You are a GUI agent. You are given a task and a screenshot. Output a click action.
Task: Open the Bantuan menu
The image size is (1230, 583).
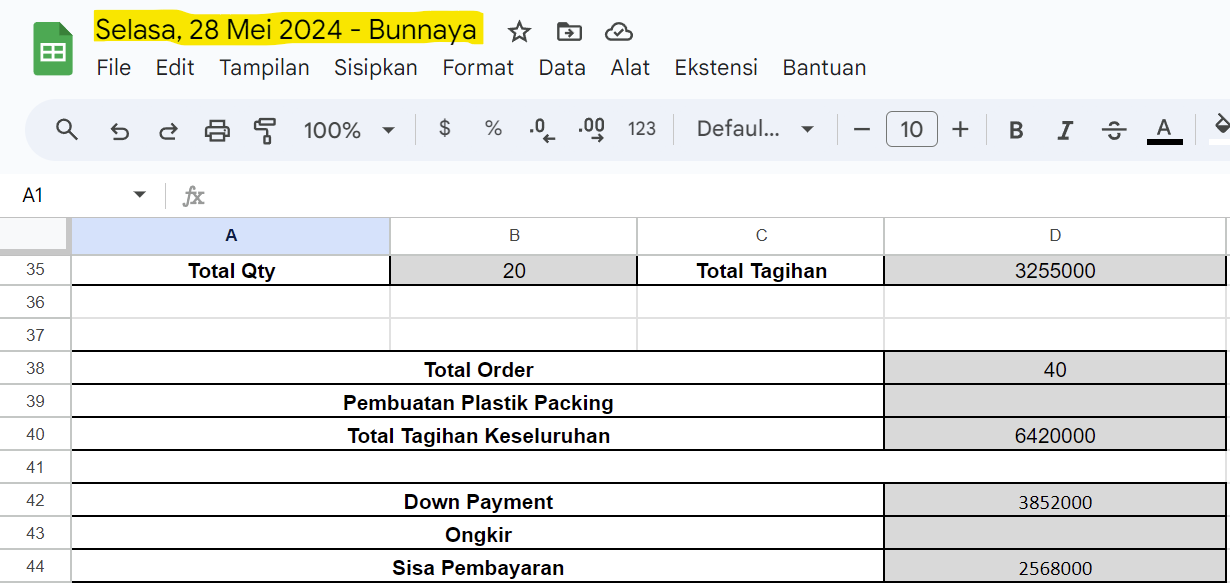click(824, 68)
